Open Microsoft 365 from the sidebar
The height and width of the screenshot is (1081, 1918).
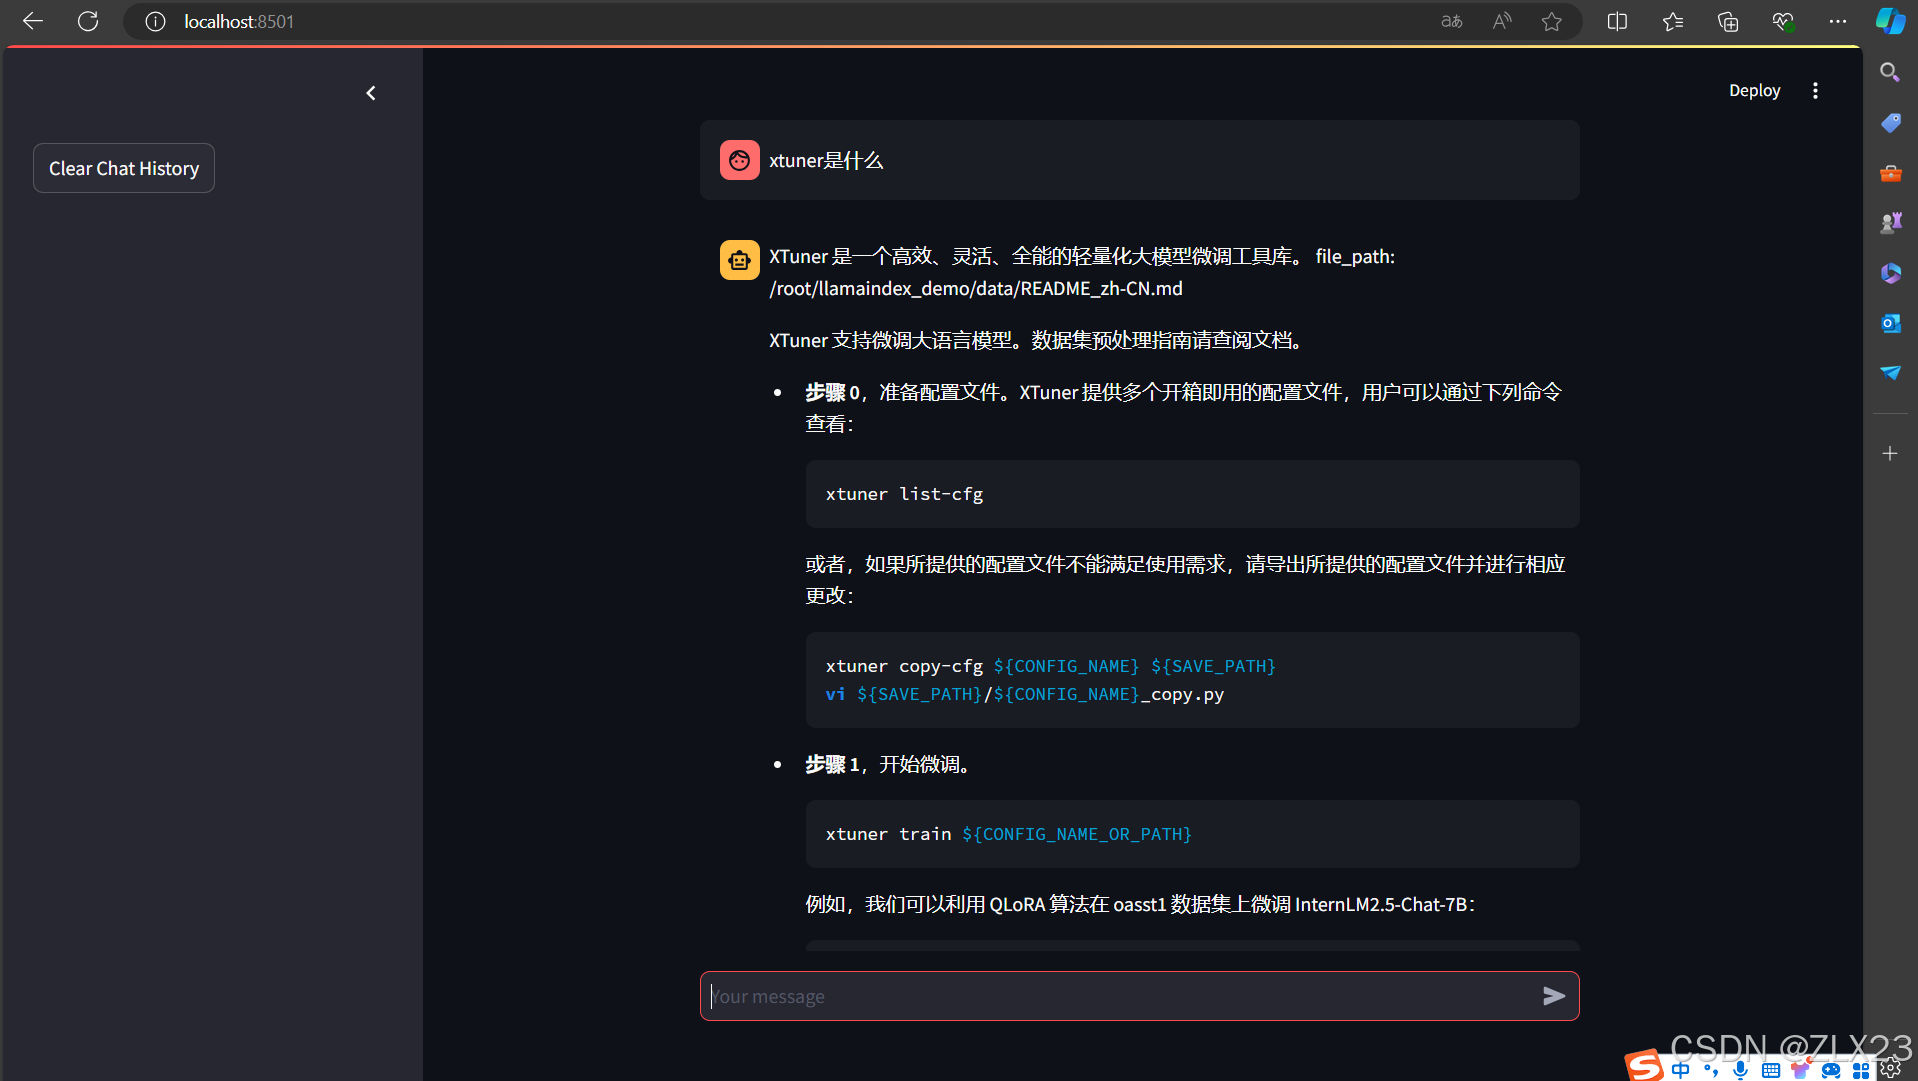click(1890, 272)
